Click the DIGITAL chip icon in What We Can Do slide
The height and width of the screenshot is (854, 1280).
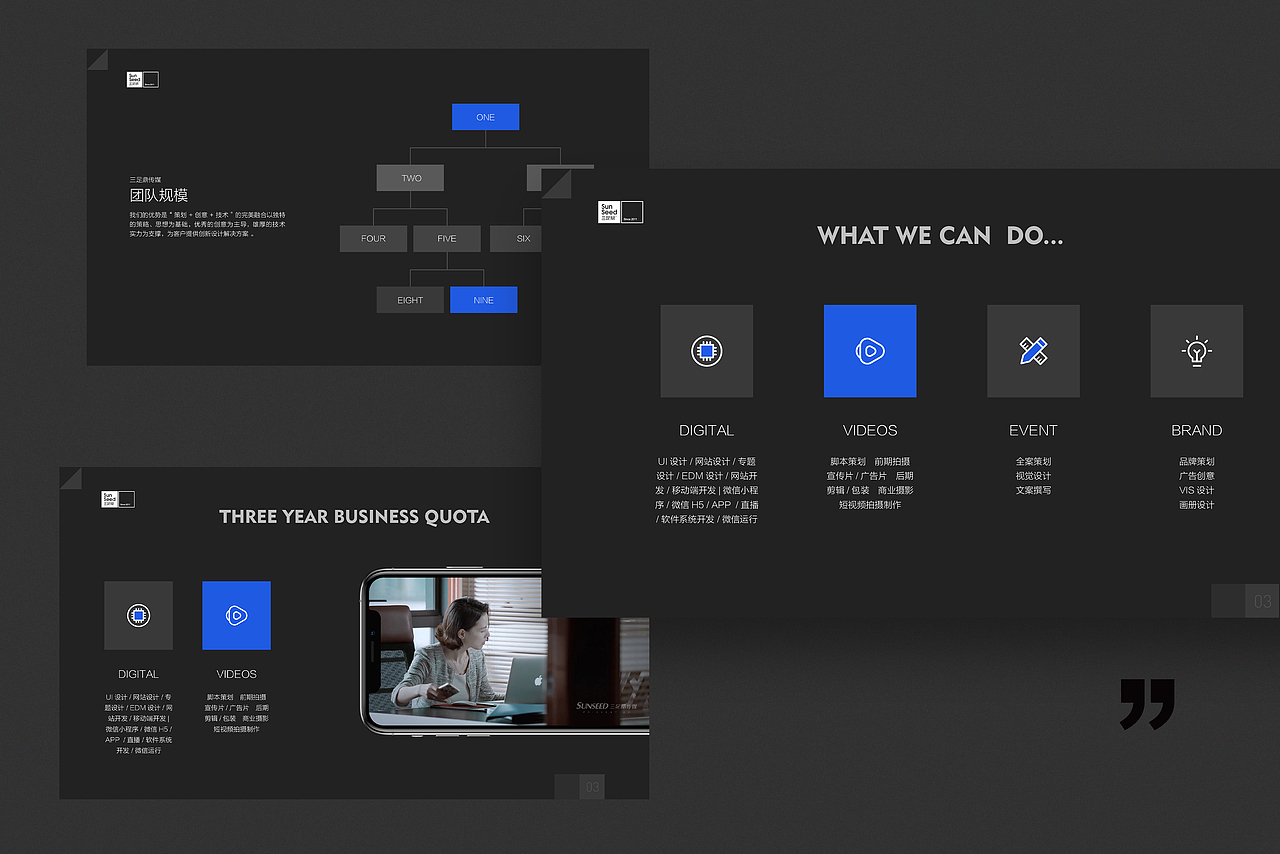coord(707,351)
